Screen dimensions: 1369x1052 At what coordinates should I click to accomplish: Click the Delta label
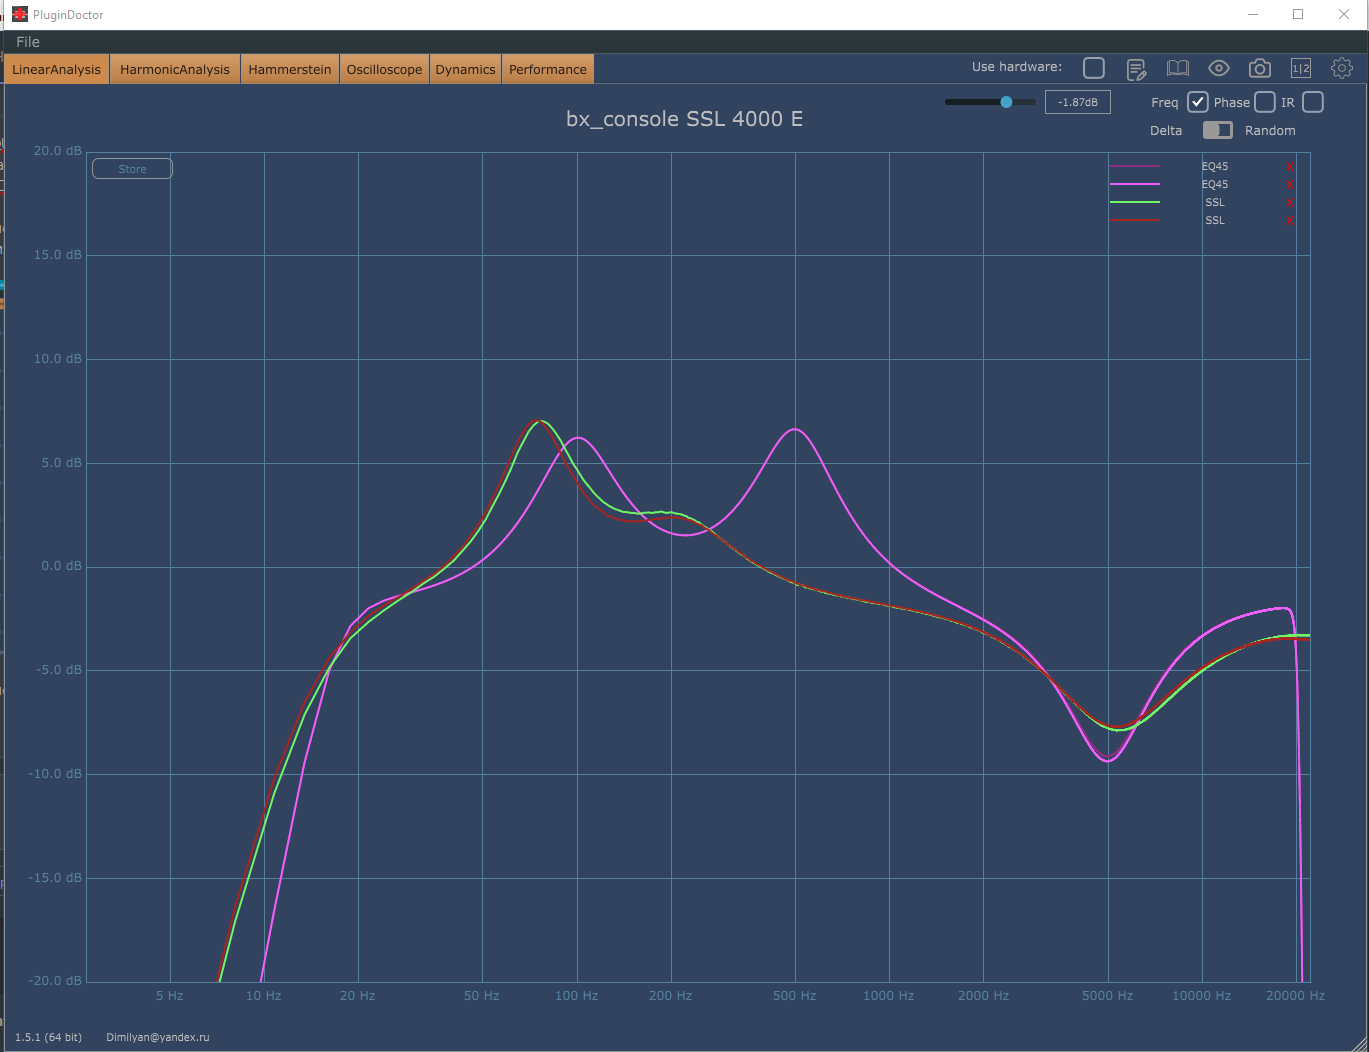[x=1166, y=131]
